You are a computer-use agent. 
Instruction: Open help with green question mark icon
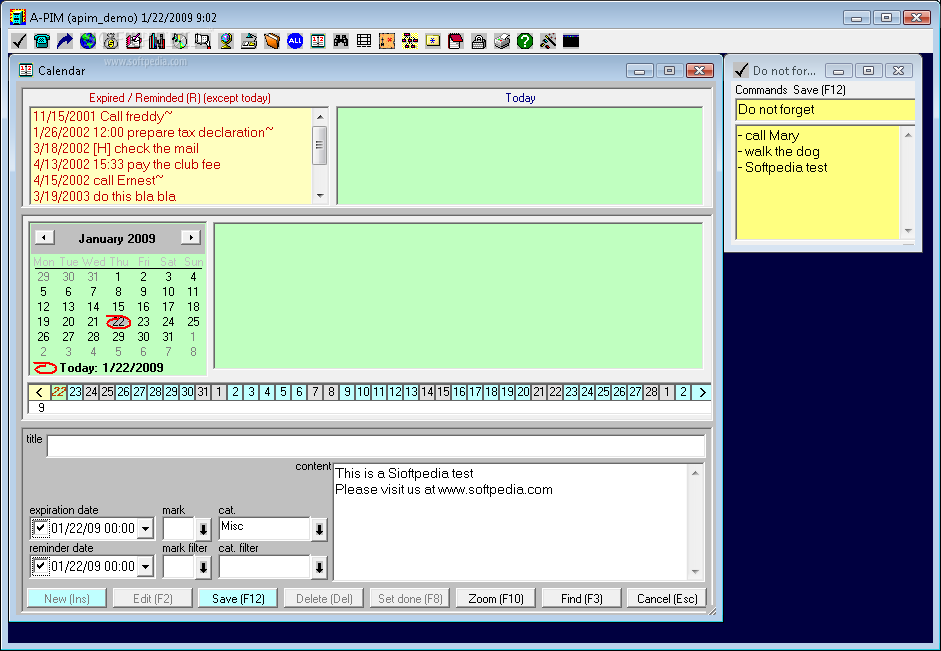(525, 41)
